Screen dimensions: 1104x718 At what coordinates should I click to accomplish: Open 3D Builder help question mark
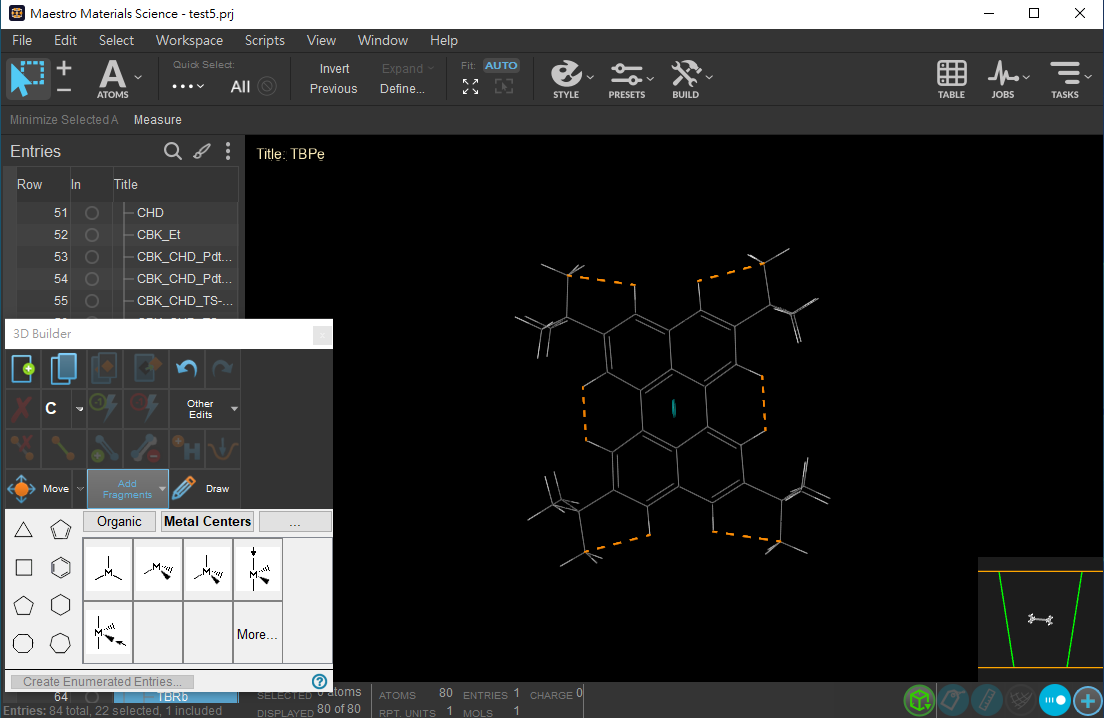point(319,681)
